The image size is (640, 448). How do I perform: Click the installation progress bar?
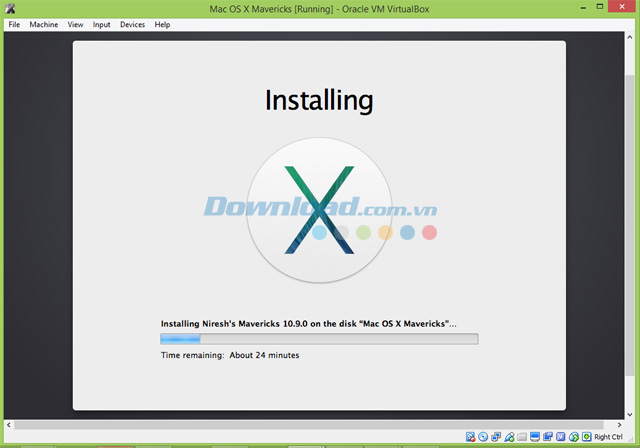coord(319,339)
